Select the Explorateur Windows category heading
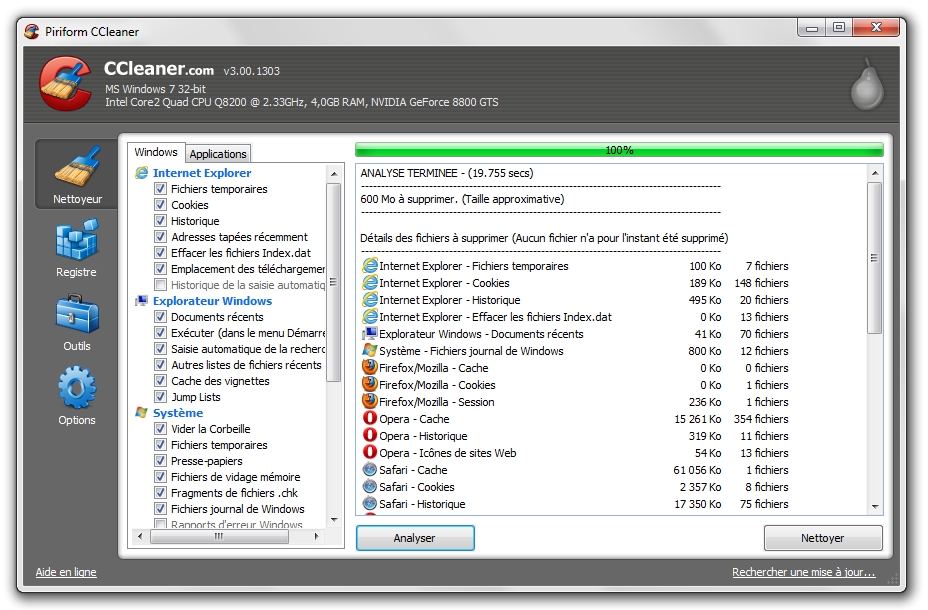This screenshot has height=610, width=928. [x=212, y=301]
